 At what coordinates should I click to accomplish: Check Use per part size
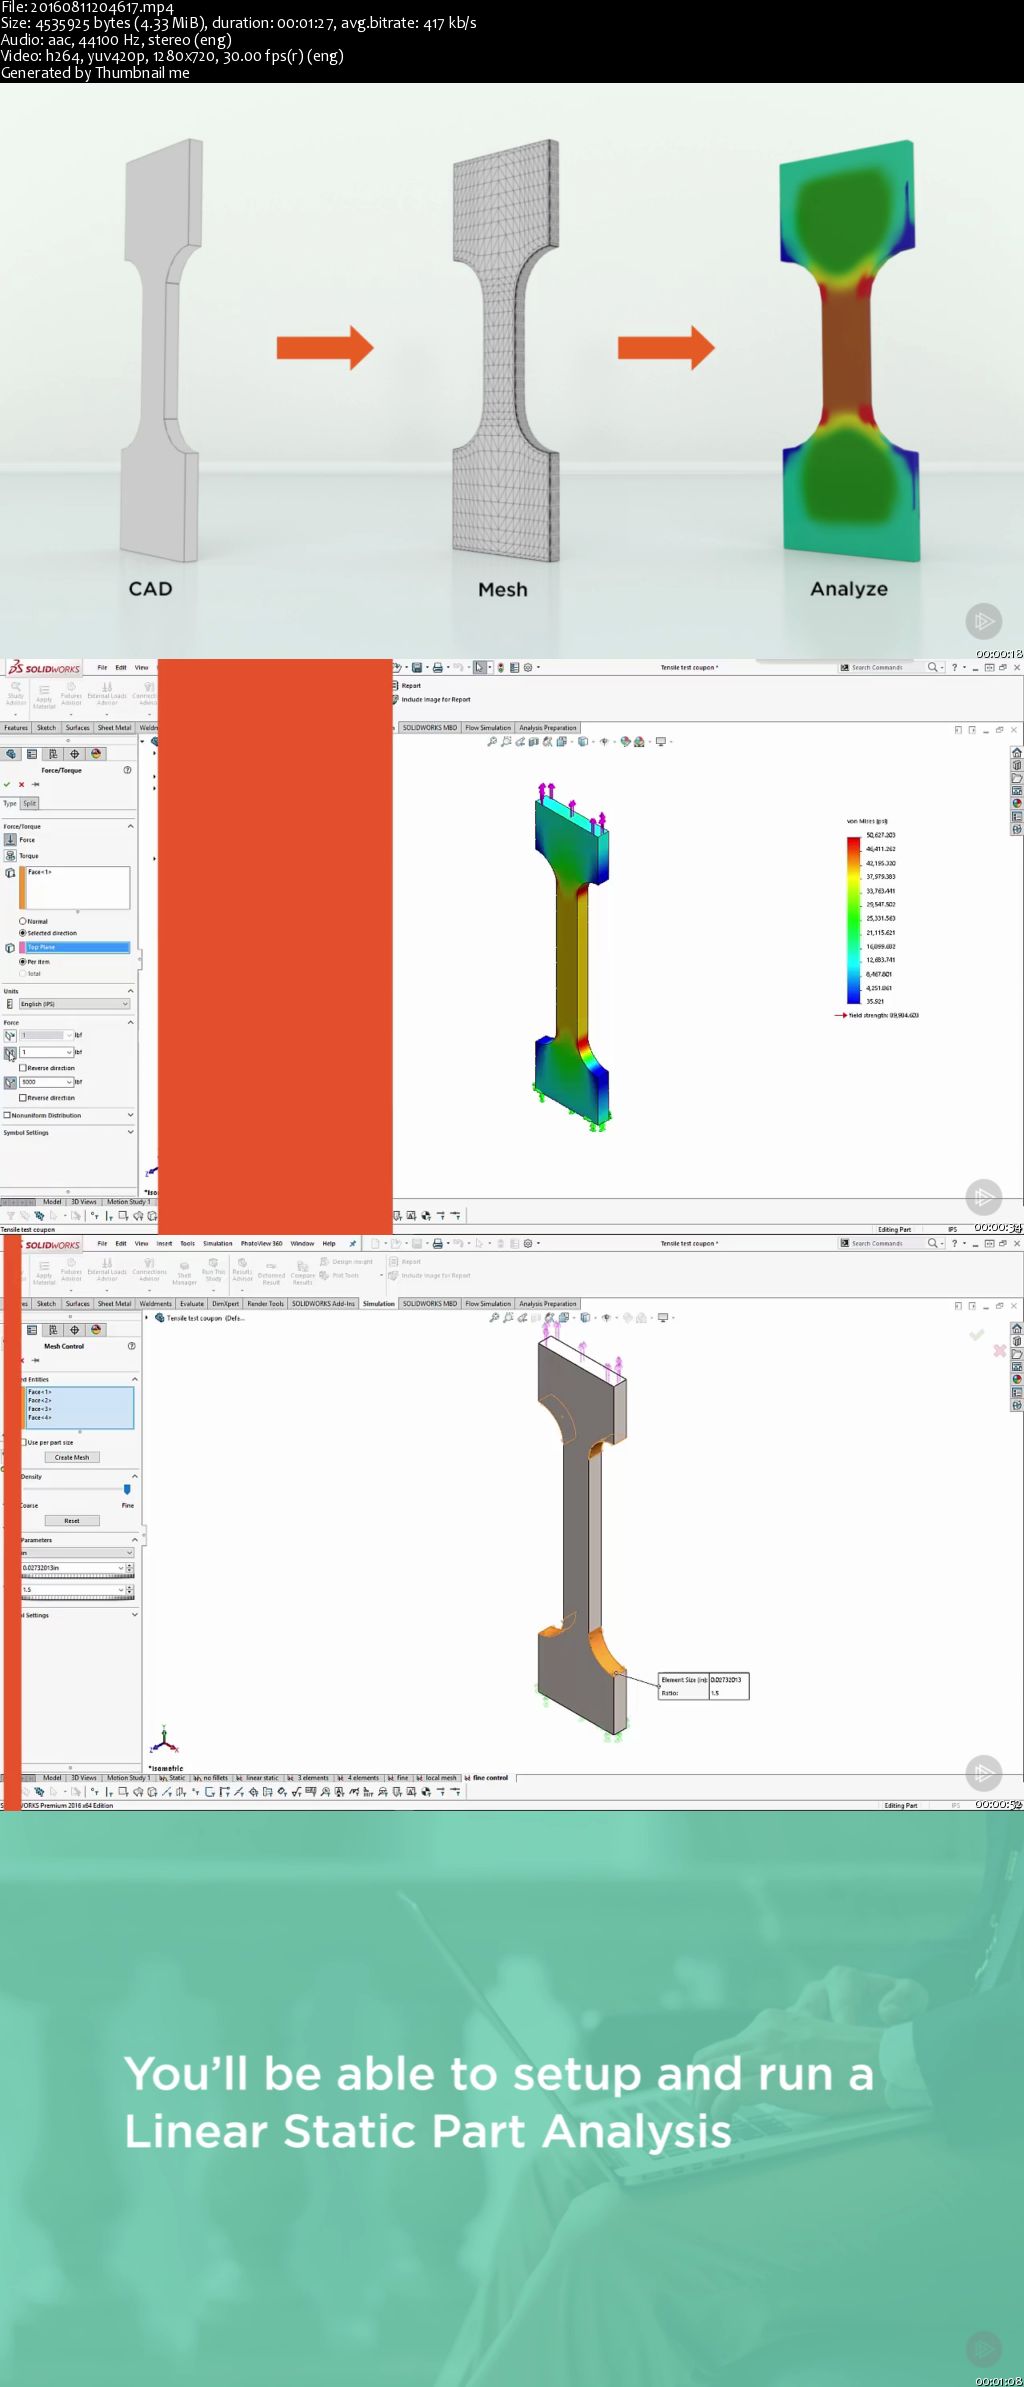[x=24, y=1442]
